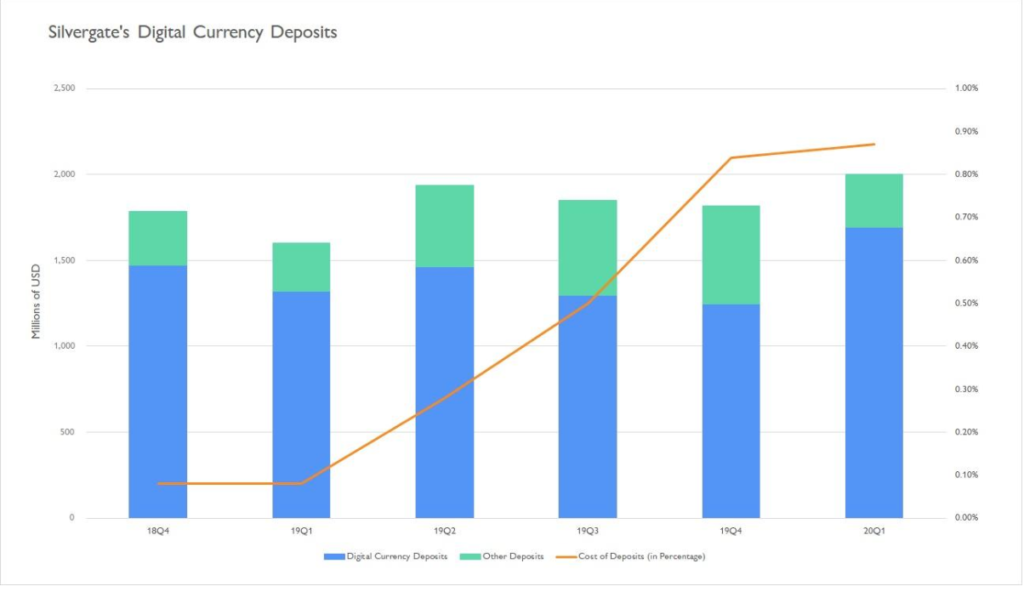Click the "0.80%" right axis label
The height and width of the screenshot is (592, 1024).
tap(967, 174)
